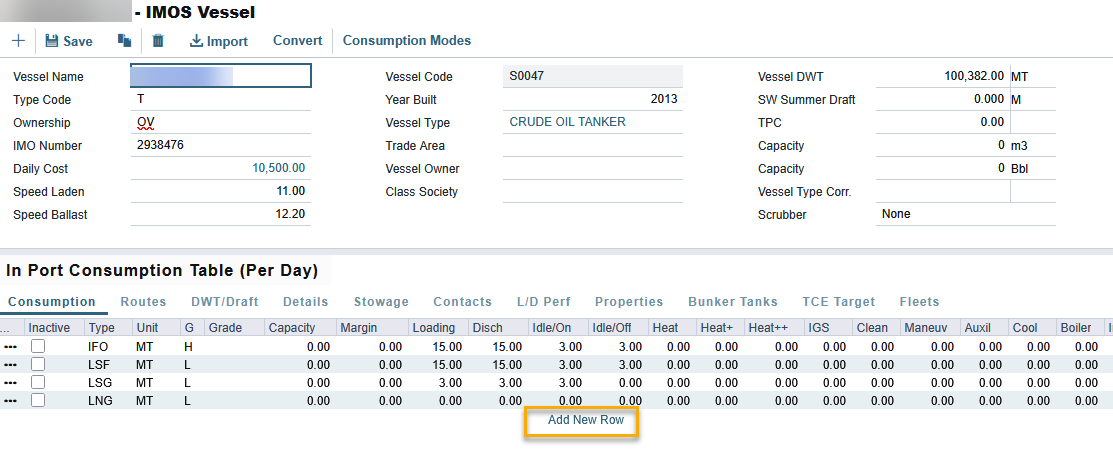Open the Scrubber field showing None
This screenshot has width=1113, height=458.
[964, 214]
